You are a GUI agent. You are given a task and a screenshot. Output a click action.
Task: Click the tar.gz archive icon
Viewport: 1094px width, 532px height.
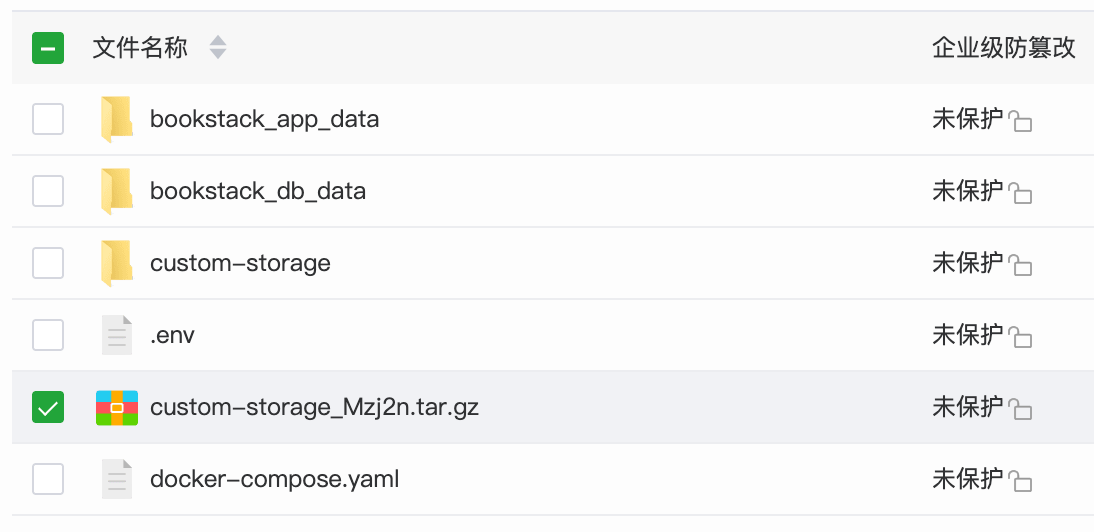click(x=116, y=408)
